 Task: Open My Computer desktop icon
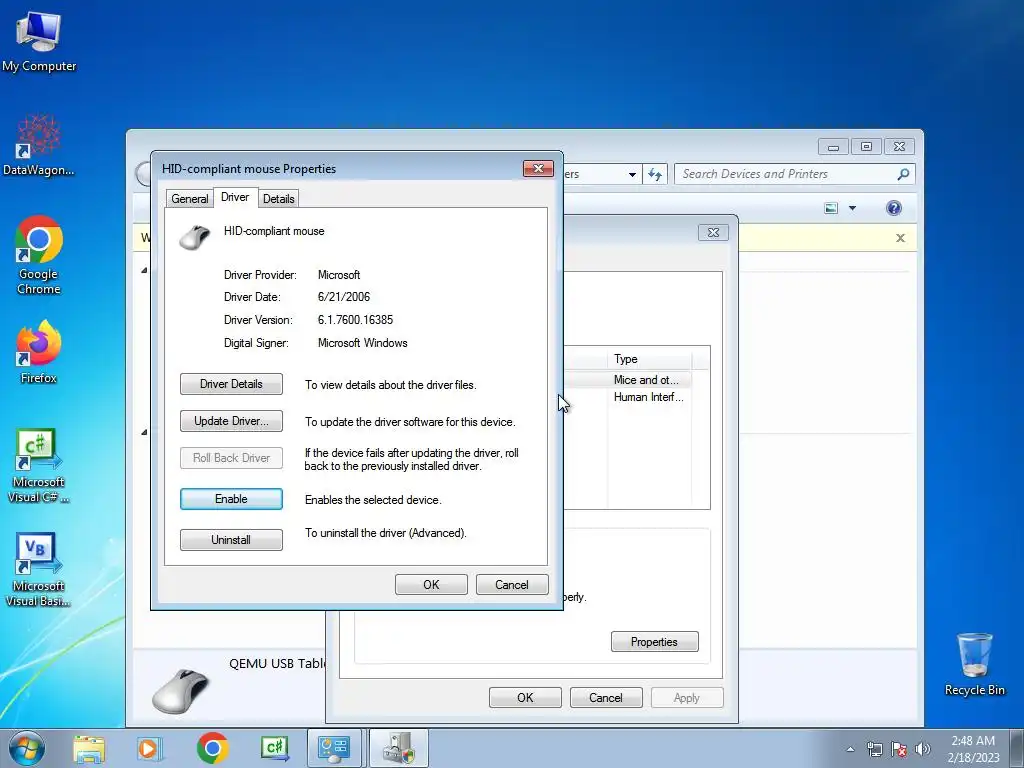pos(39,42)
